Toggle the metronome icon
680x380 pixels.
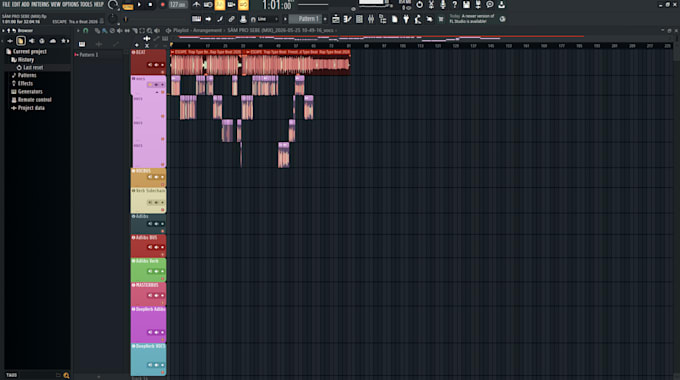click(x=196, y=5)
